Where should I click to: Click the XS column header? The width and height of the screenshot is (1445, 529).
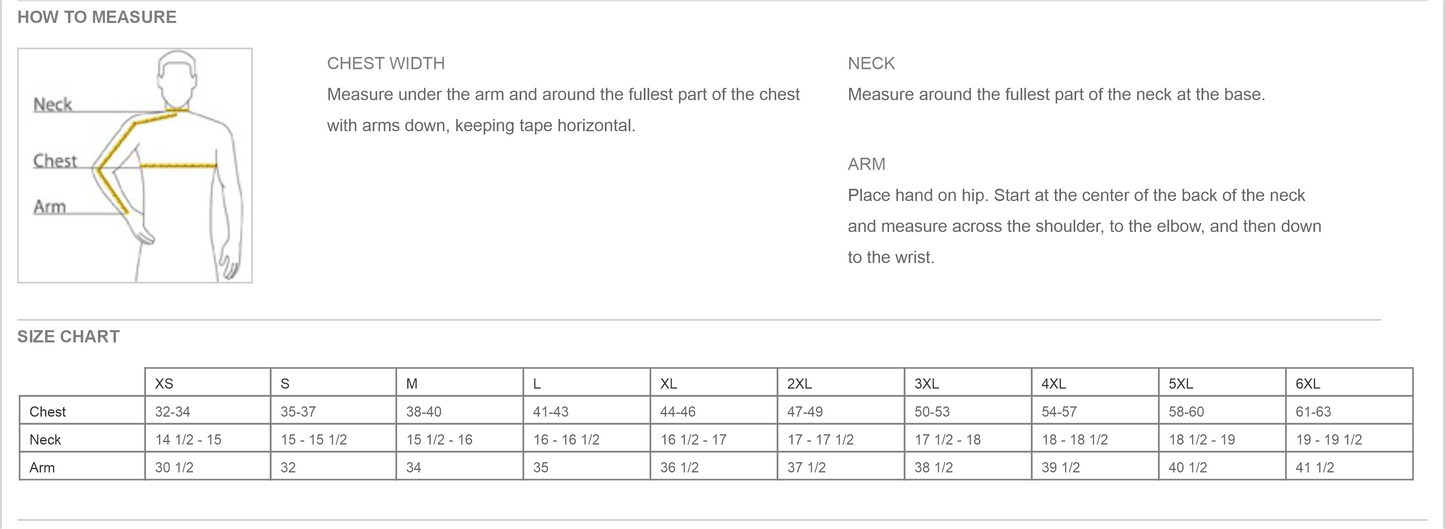pyautogui.click(x=164, y=383)
